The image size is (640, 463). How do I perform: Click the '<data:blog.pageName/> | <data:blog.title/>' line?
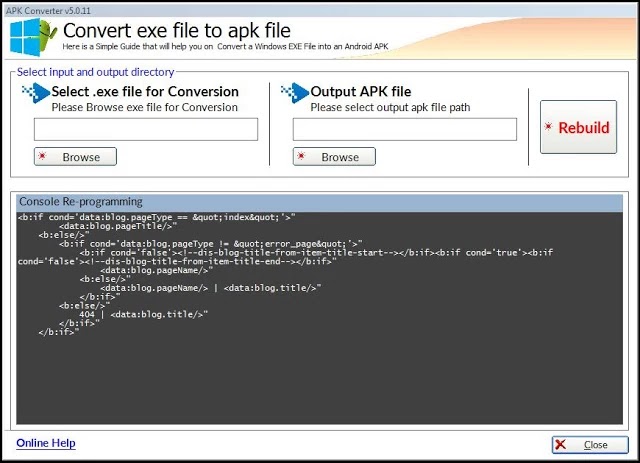(211, 288)
